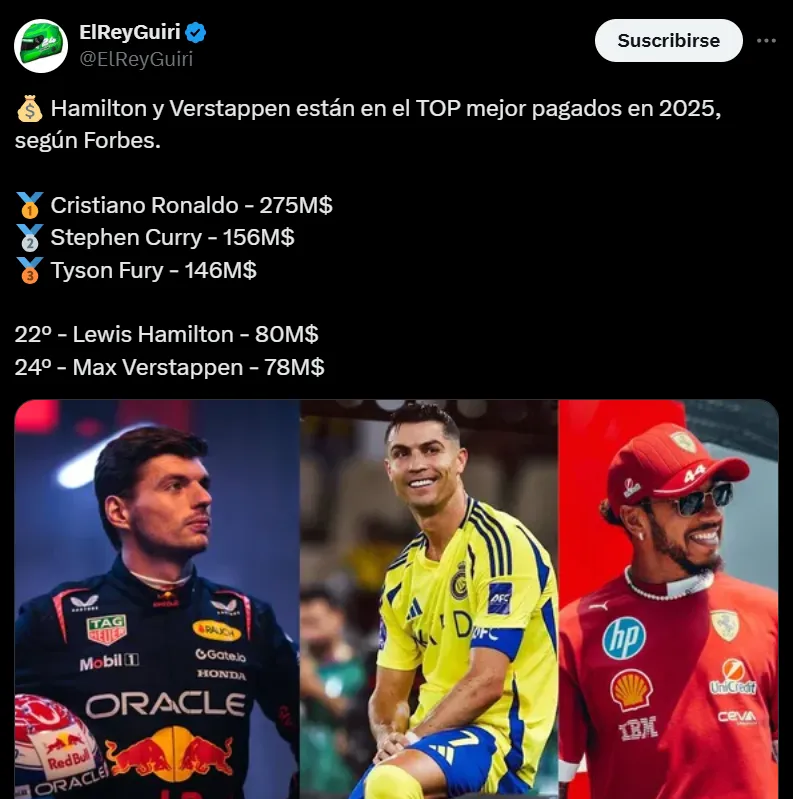This screenshot has width=793, height=799.
Task: Click the silver medal emoji
Action: coord(28,238)
